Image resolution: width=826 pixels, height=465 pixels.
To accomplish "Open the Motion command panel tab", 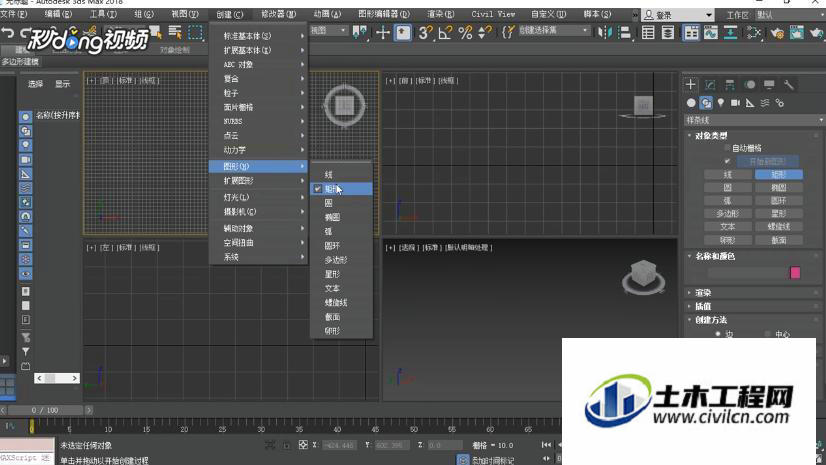I will click(x=750, y=84).
